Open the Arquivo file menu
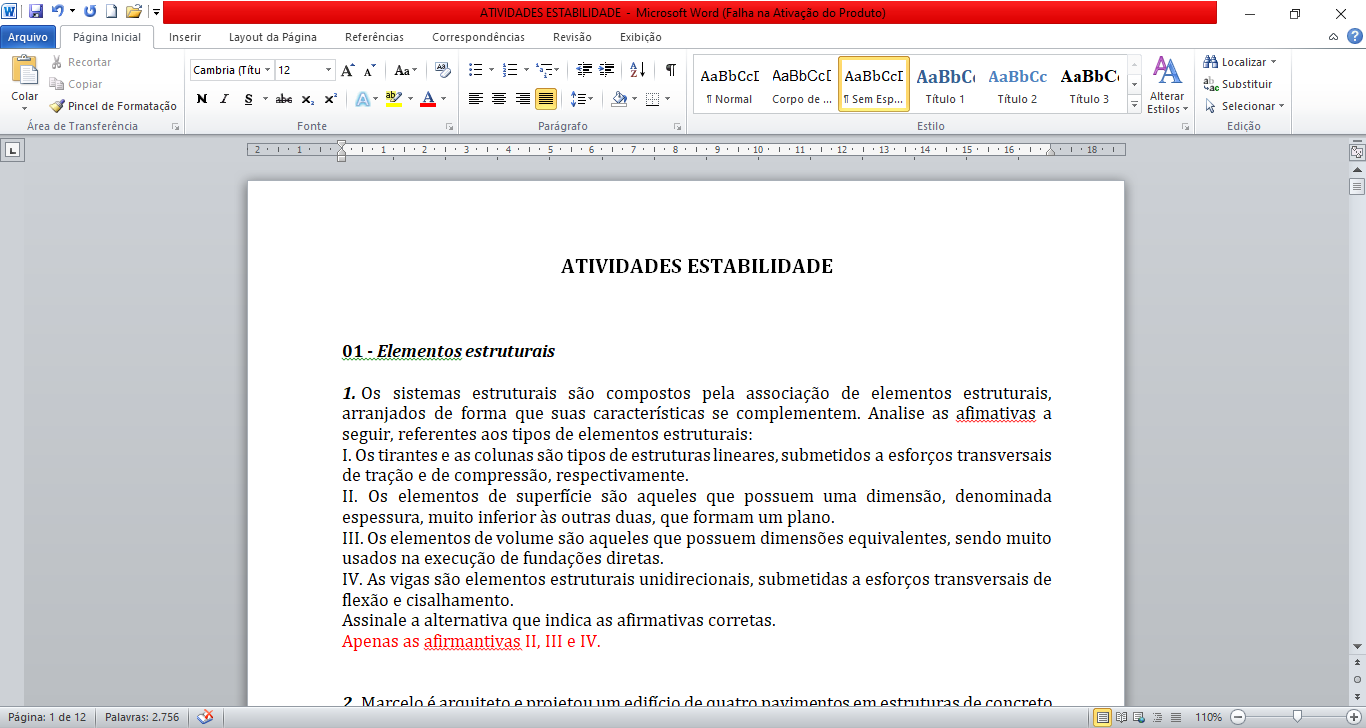Image resolution: width=1366 pixels, height=728 pixels. pos(28,37)
